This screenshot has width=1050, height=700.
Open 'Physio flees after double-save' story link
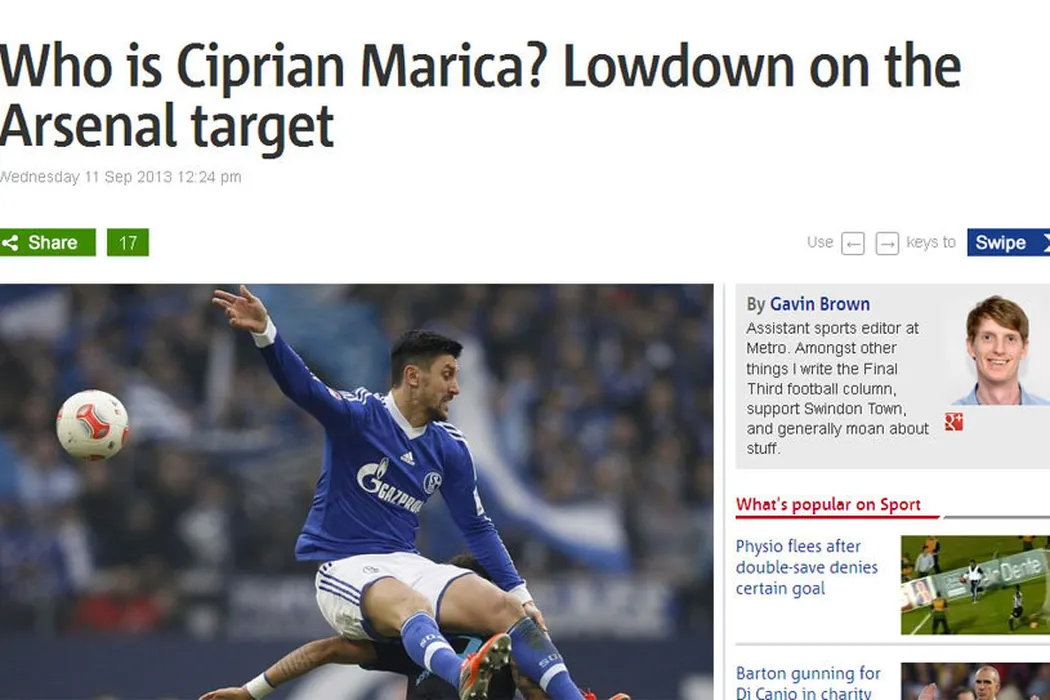(807, 567)
